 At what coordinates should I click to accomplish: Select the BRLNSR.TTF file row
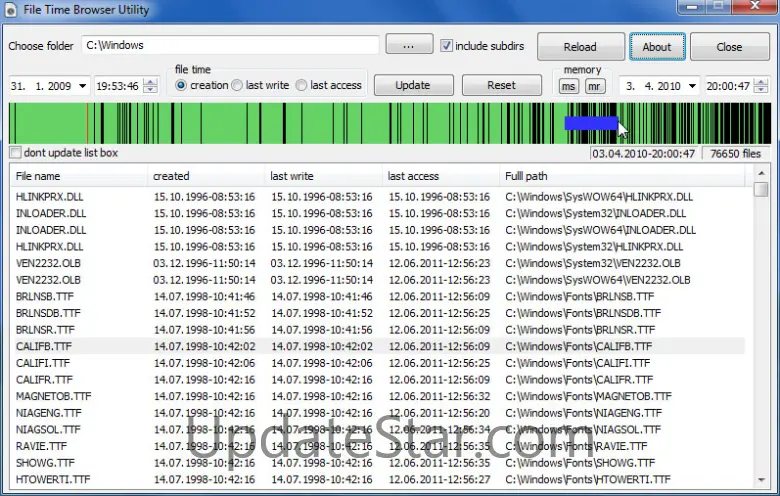pos(378,329)
